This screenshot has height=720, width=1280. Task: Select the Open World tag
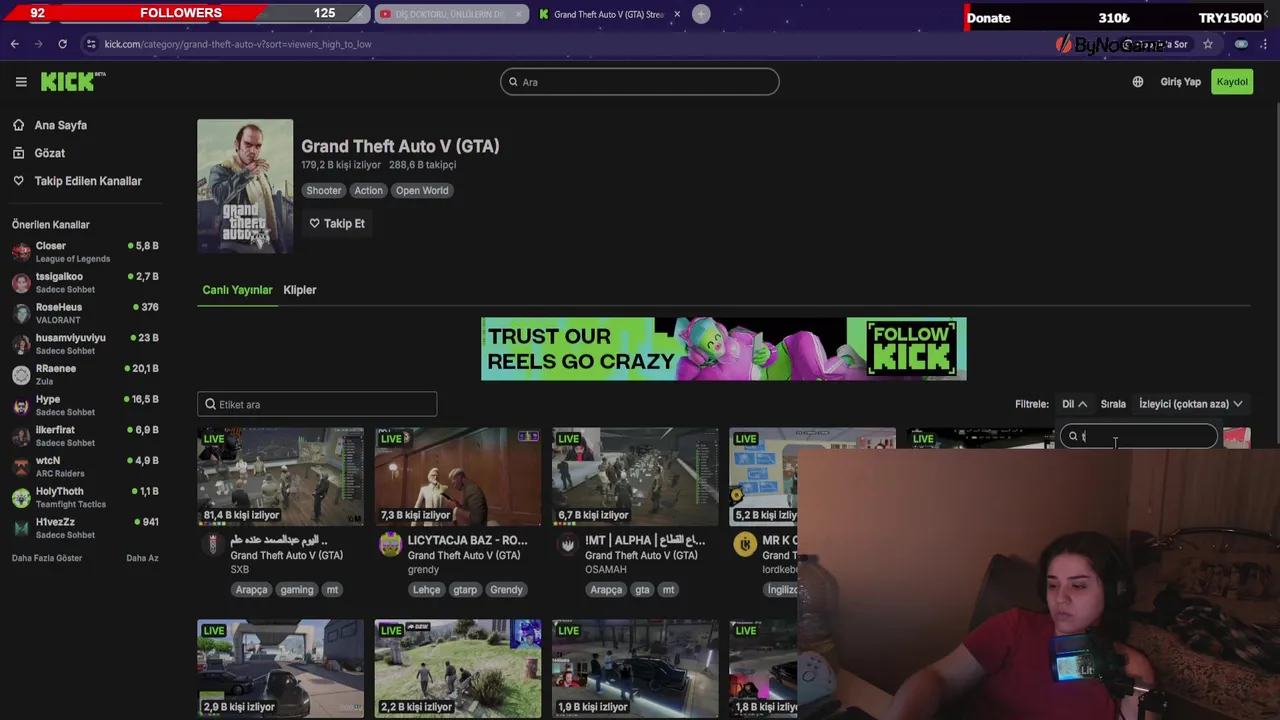coord(422,190)
